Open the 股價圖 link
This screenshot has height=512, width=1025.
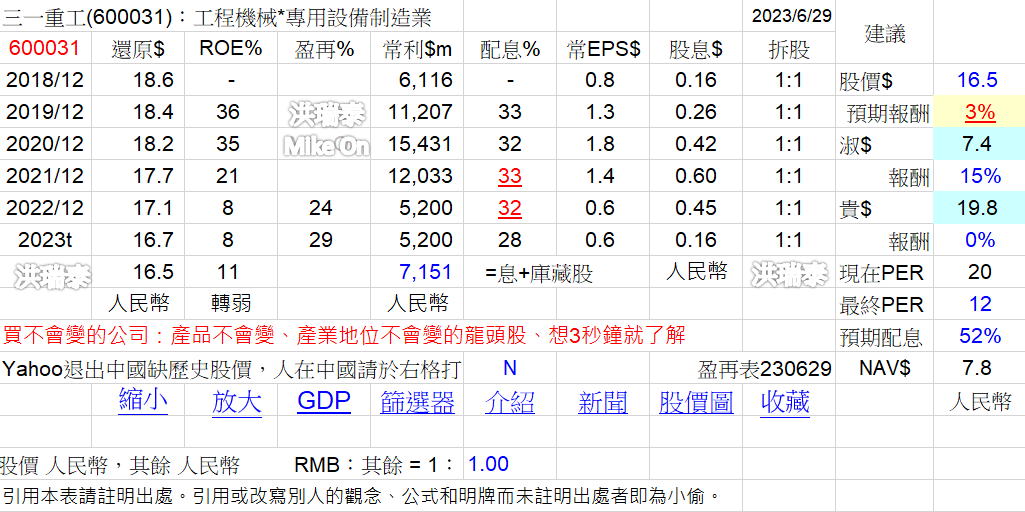(x=696, y=401)
